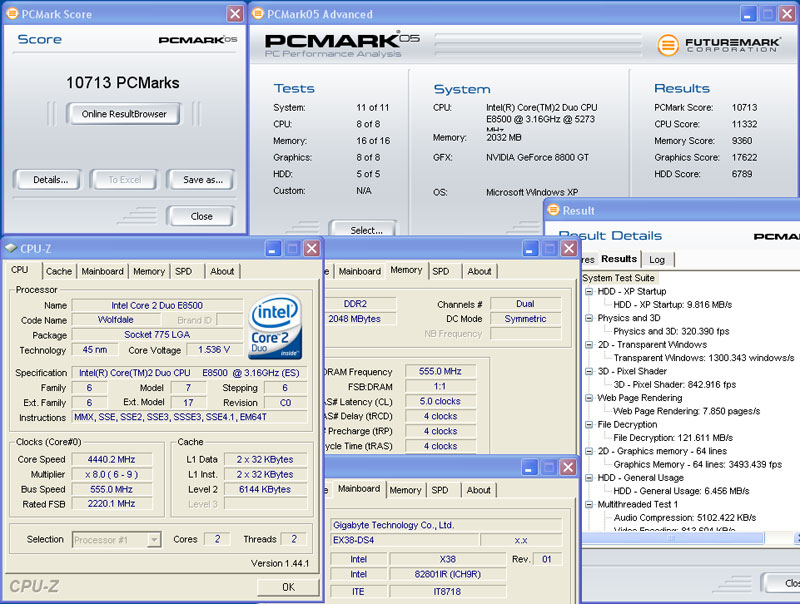This screenshot has height=604, width=800.
Task: Close the CPU-Z memory window
Action: [568, 248]
